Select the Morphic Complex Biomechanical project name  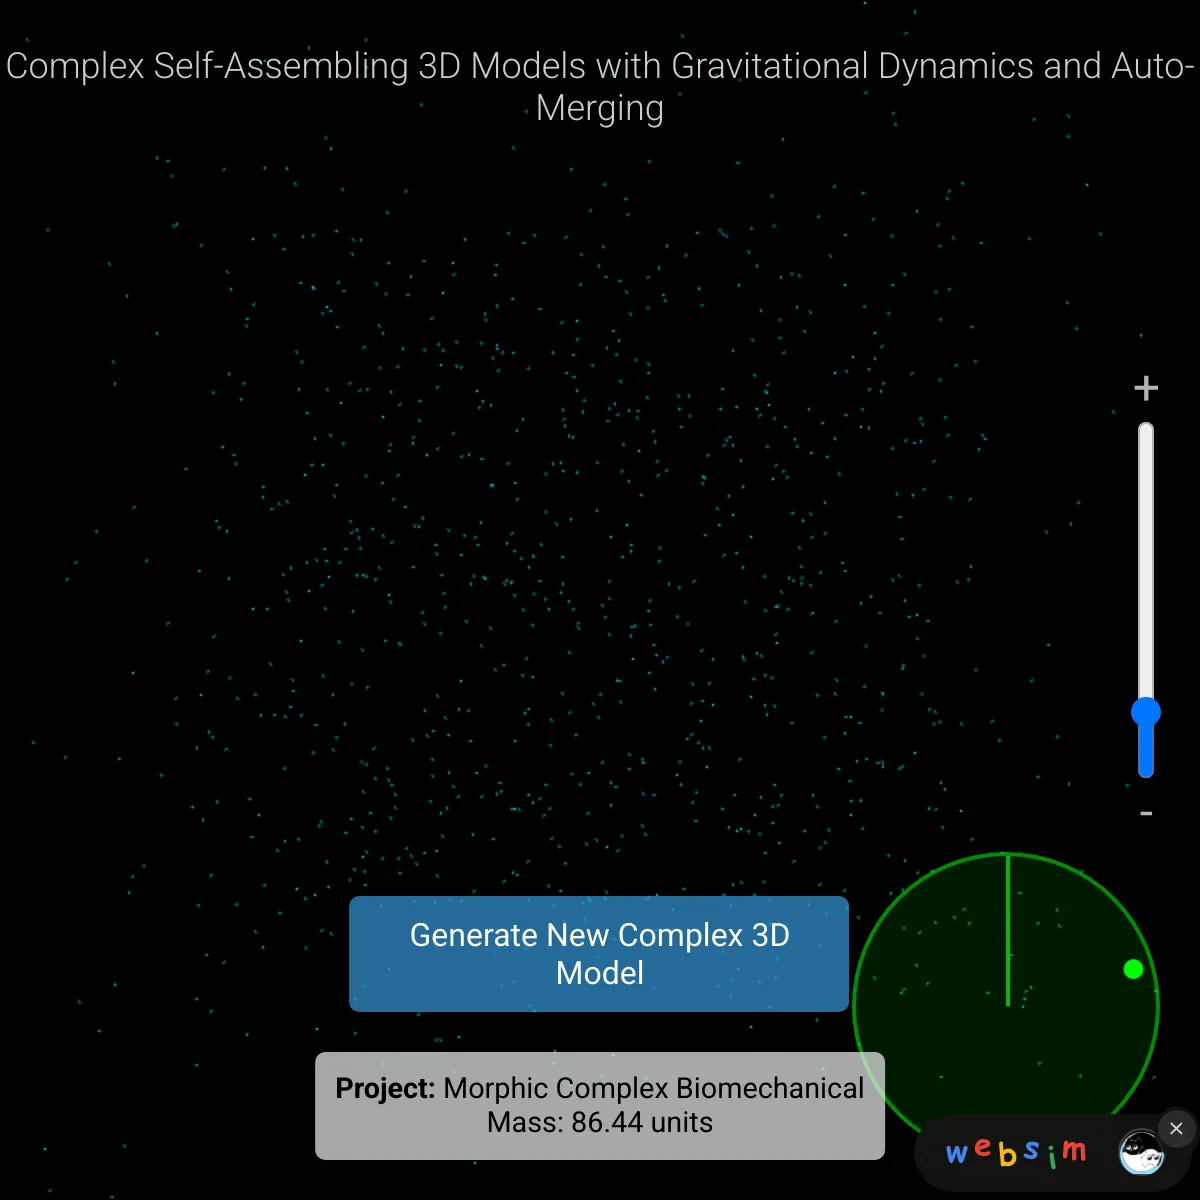coord(653,1088)
